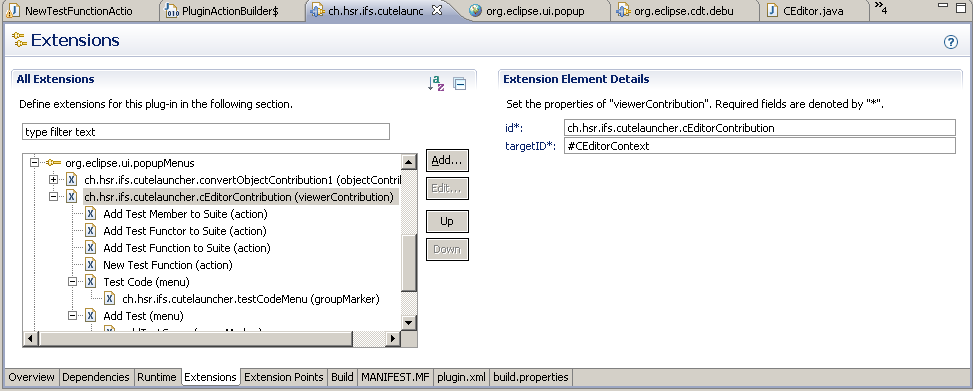Collapse Test Code (menu) node
The image size is (973, 391).
(x=73, y=282)
